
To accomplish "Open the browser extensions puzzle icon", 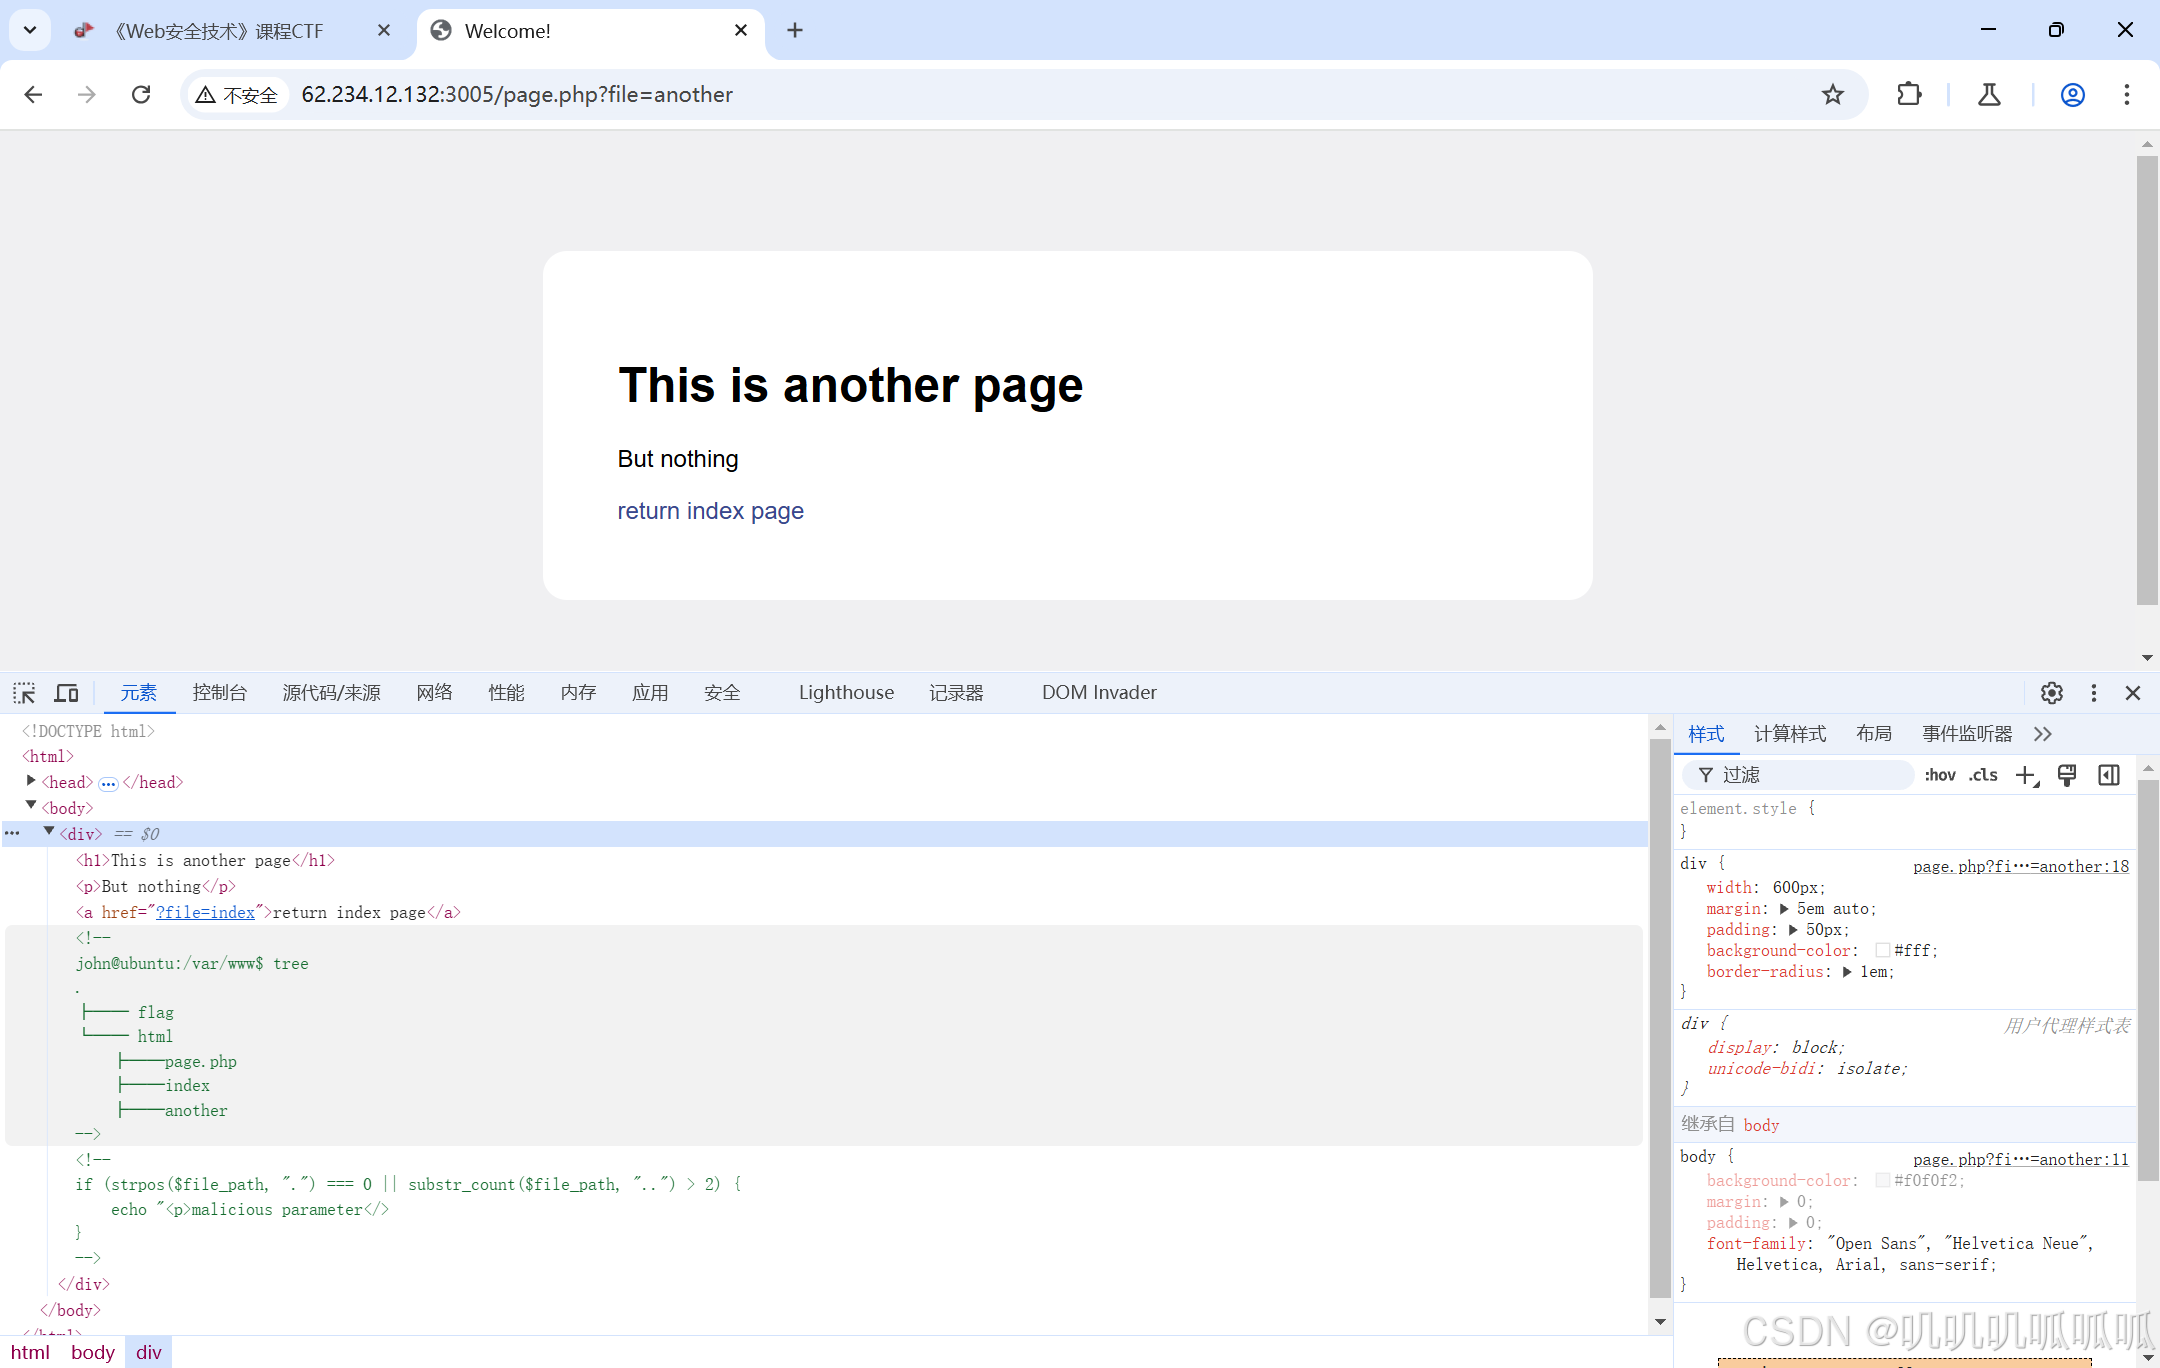I will 1908,94.
